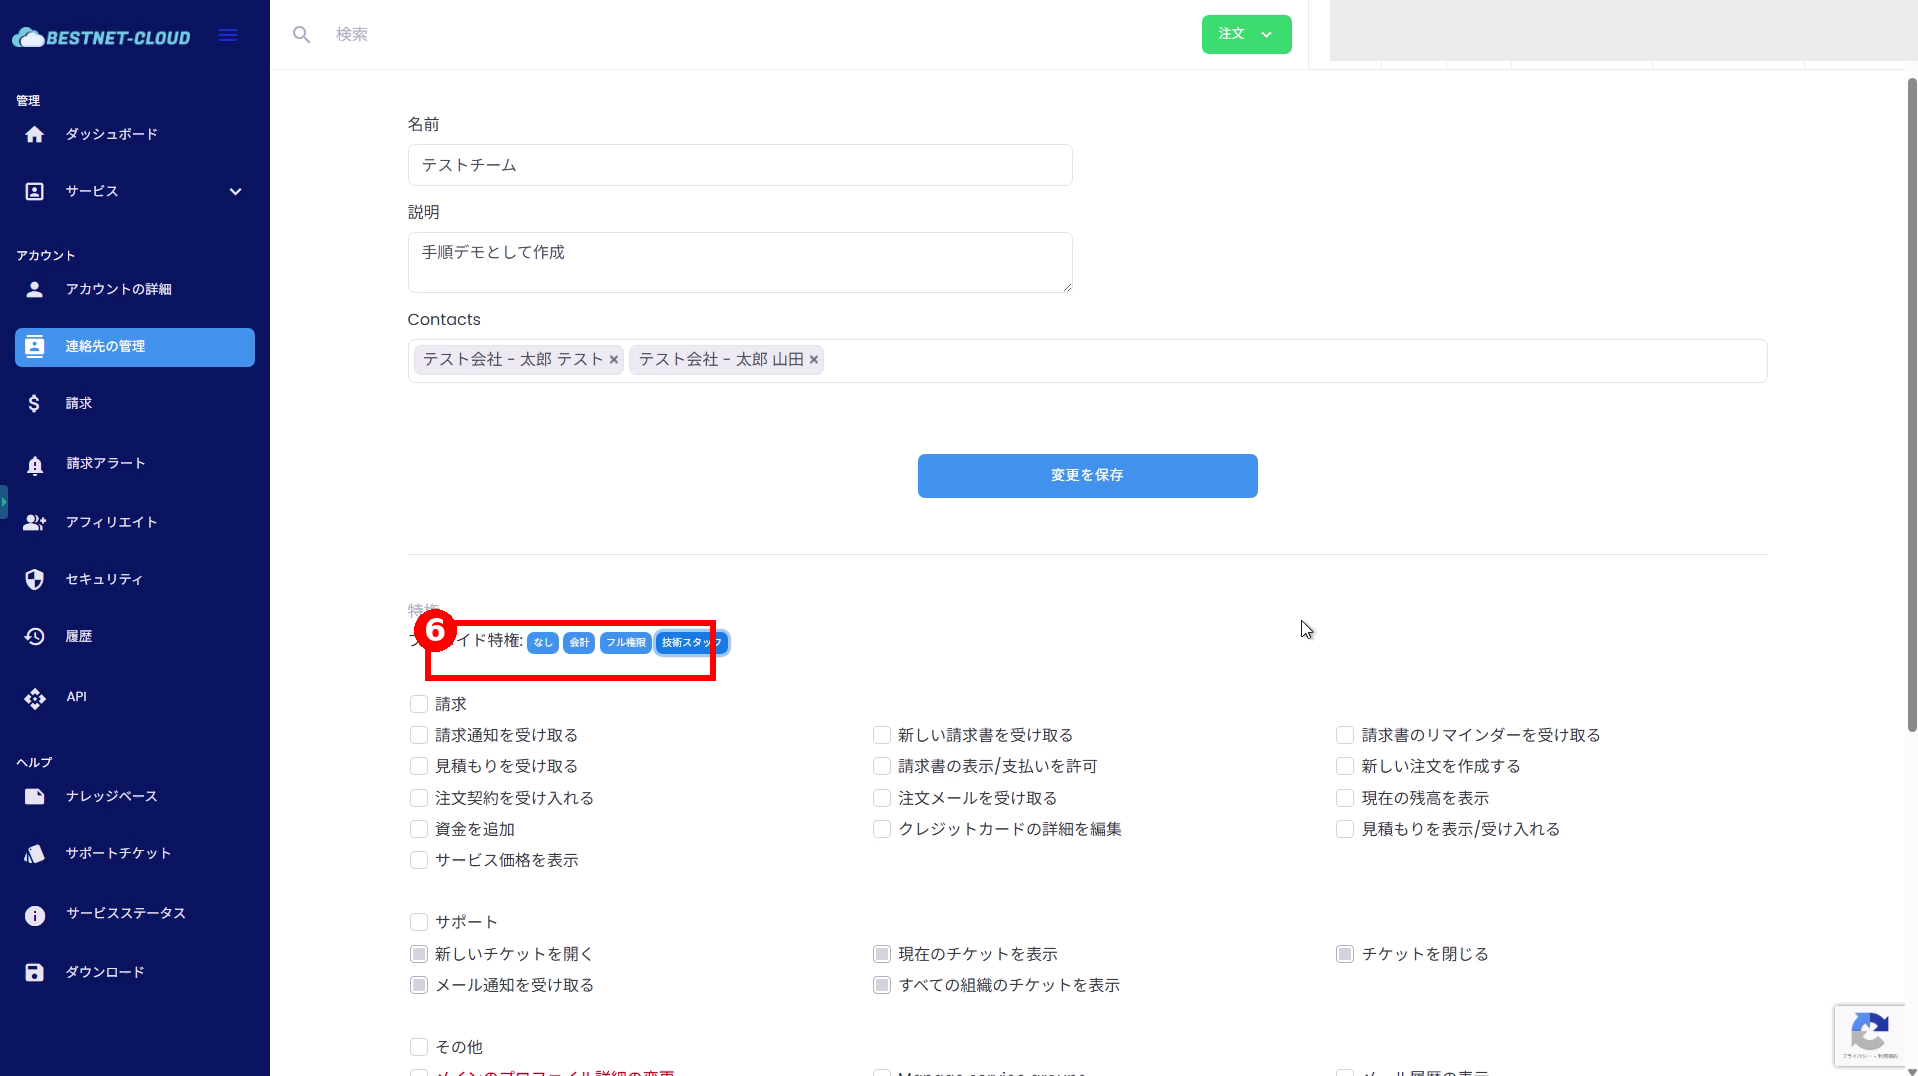Click the dashboard home icon
The width and height of the screenshot is (1918, 1076).
pos(35,135)
